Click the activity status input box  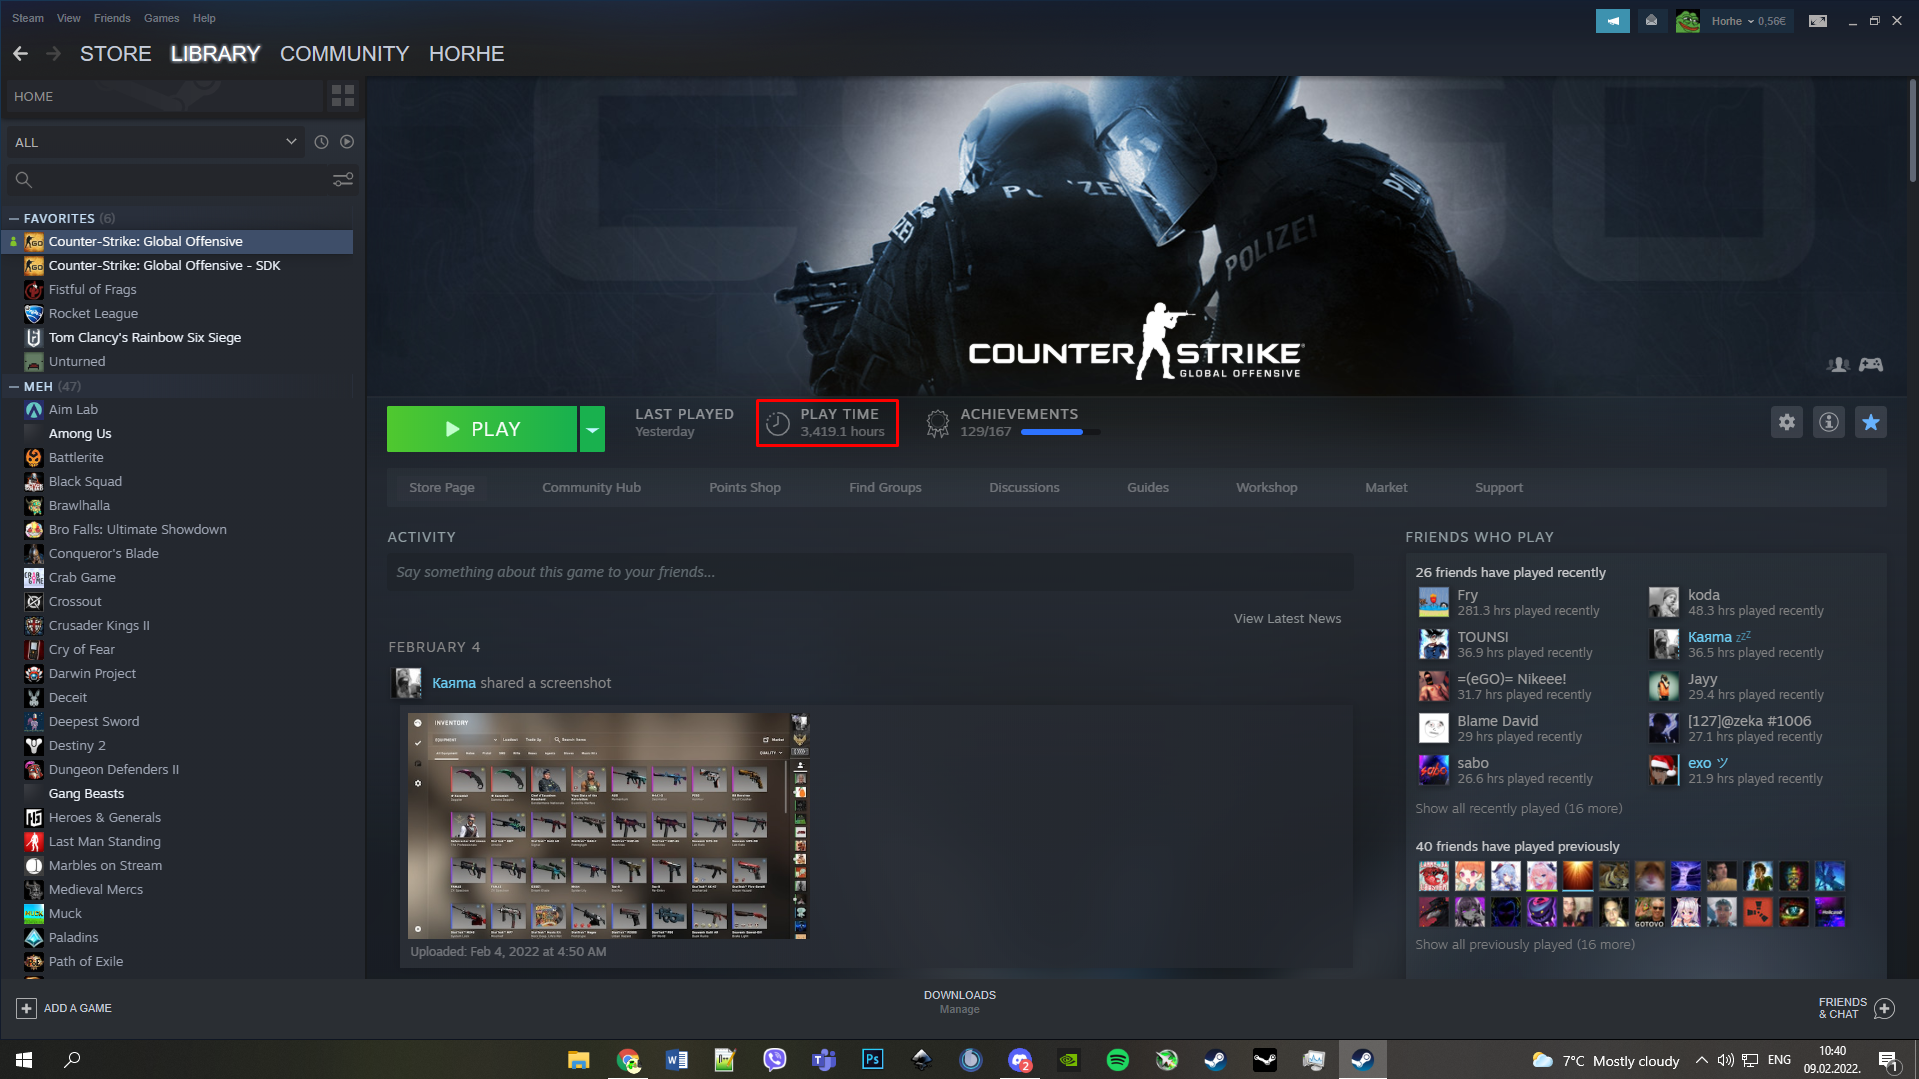coord(870,572)
